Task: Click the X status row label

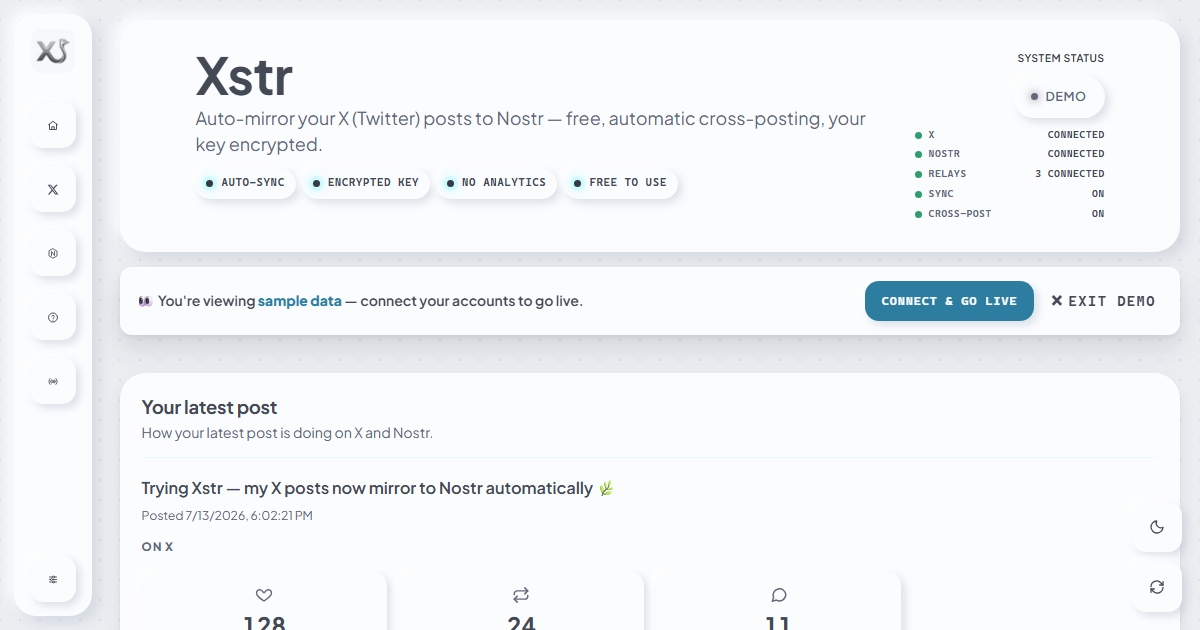Action: [932, 134]
